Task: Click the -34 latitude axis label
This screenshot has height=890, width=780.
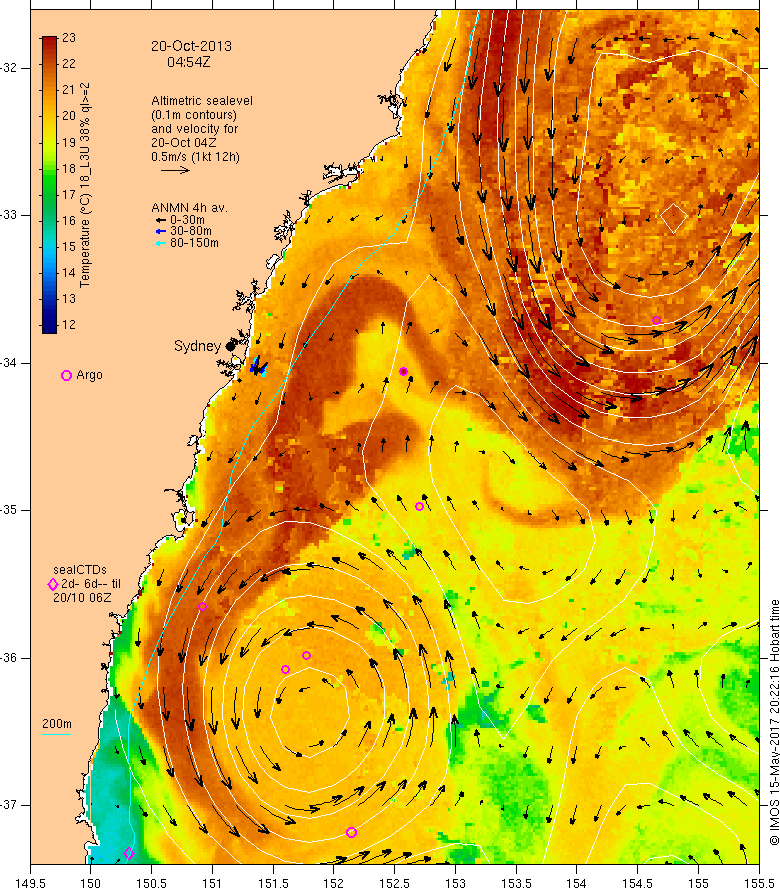Action: (x=9, y=363)
